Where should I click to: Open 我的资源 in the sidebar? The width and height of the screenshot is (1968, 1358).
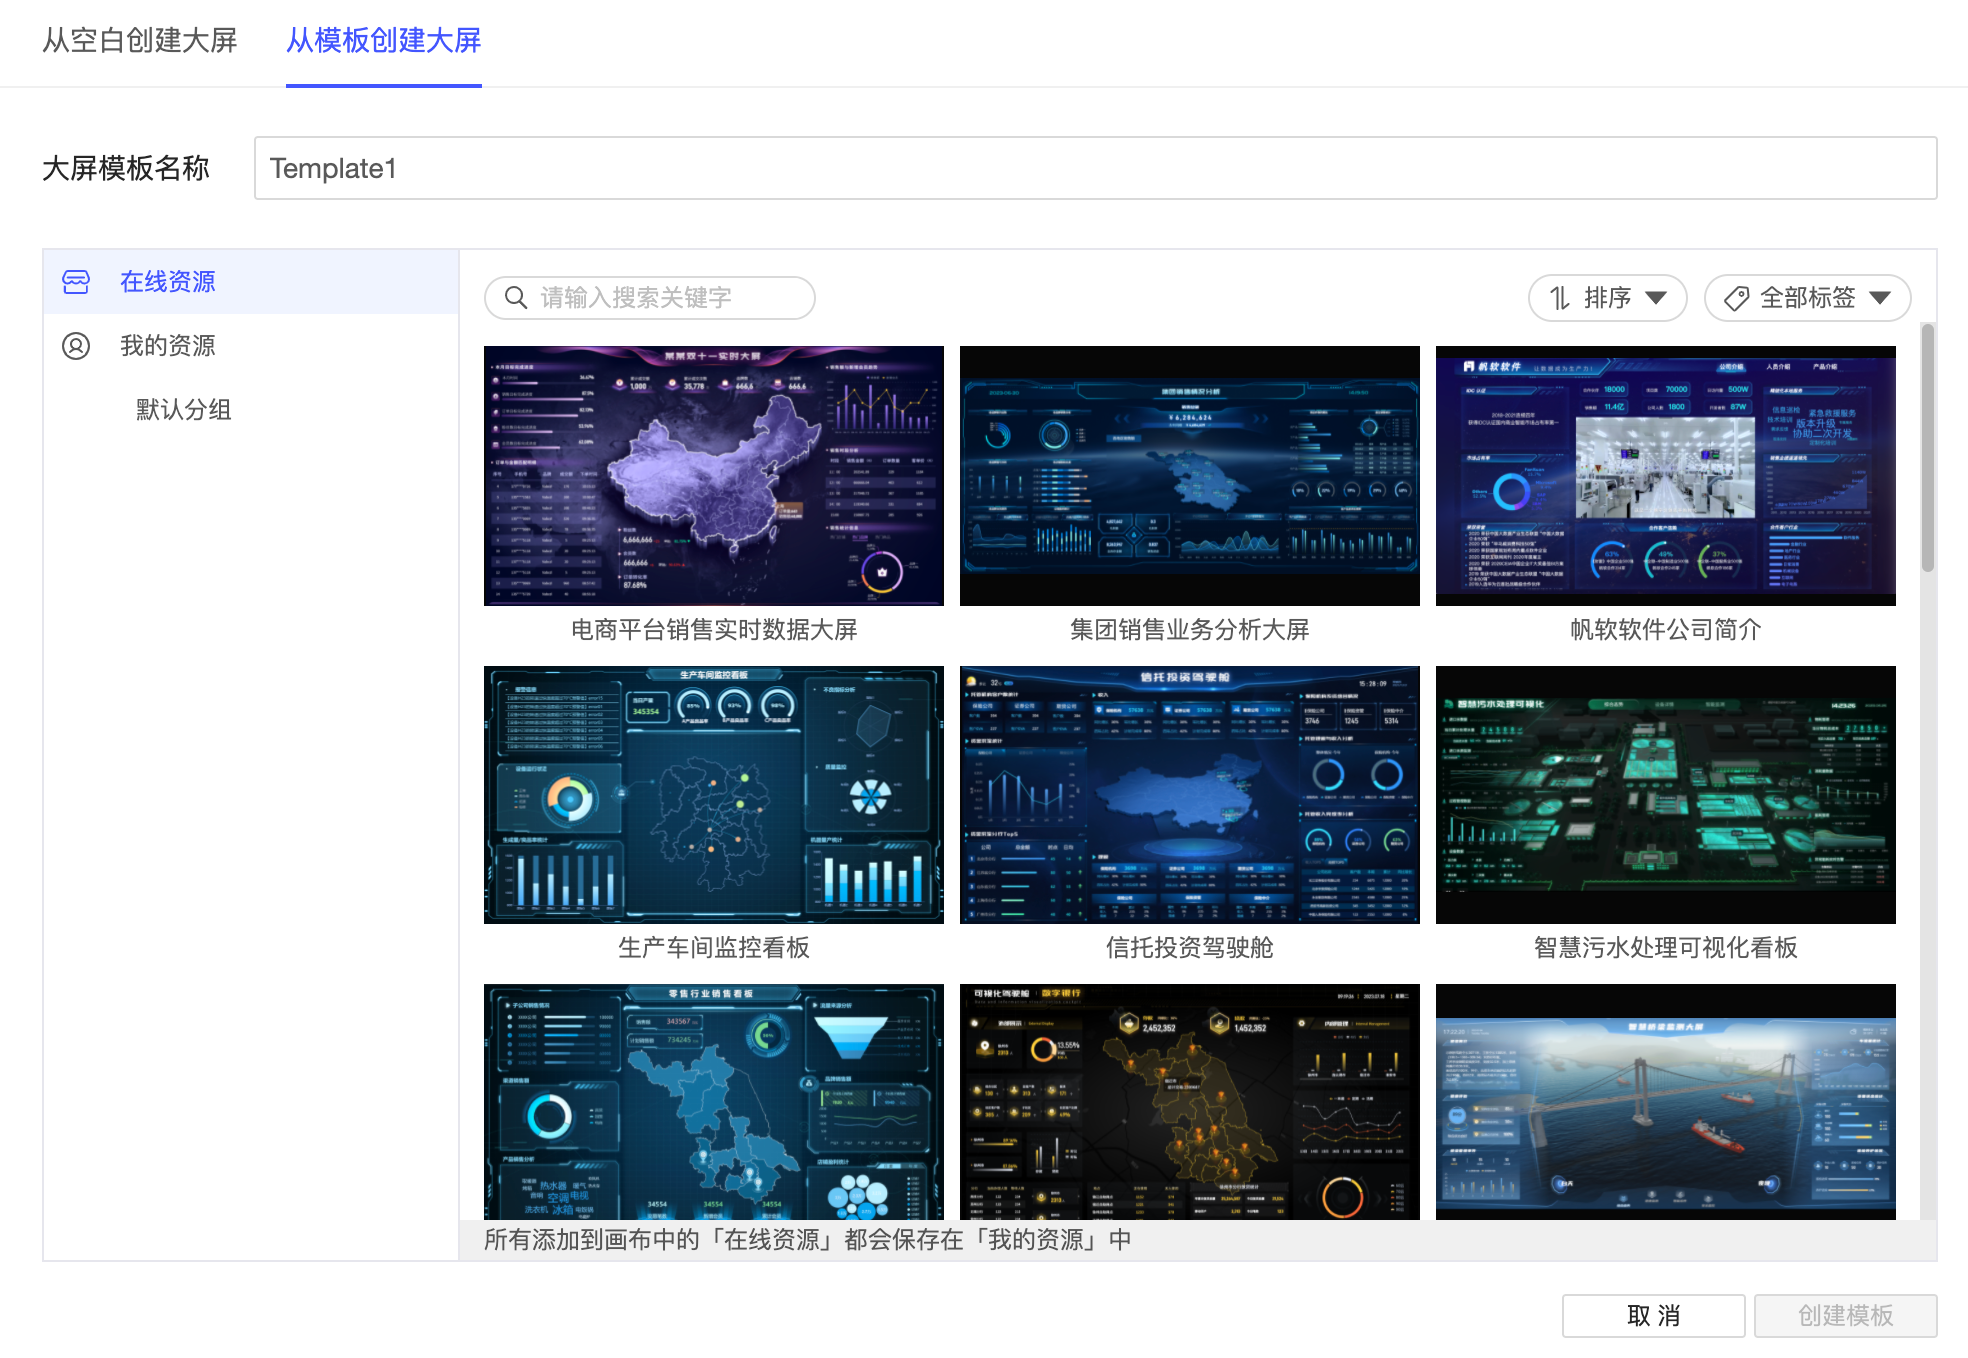168,346
